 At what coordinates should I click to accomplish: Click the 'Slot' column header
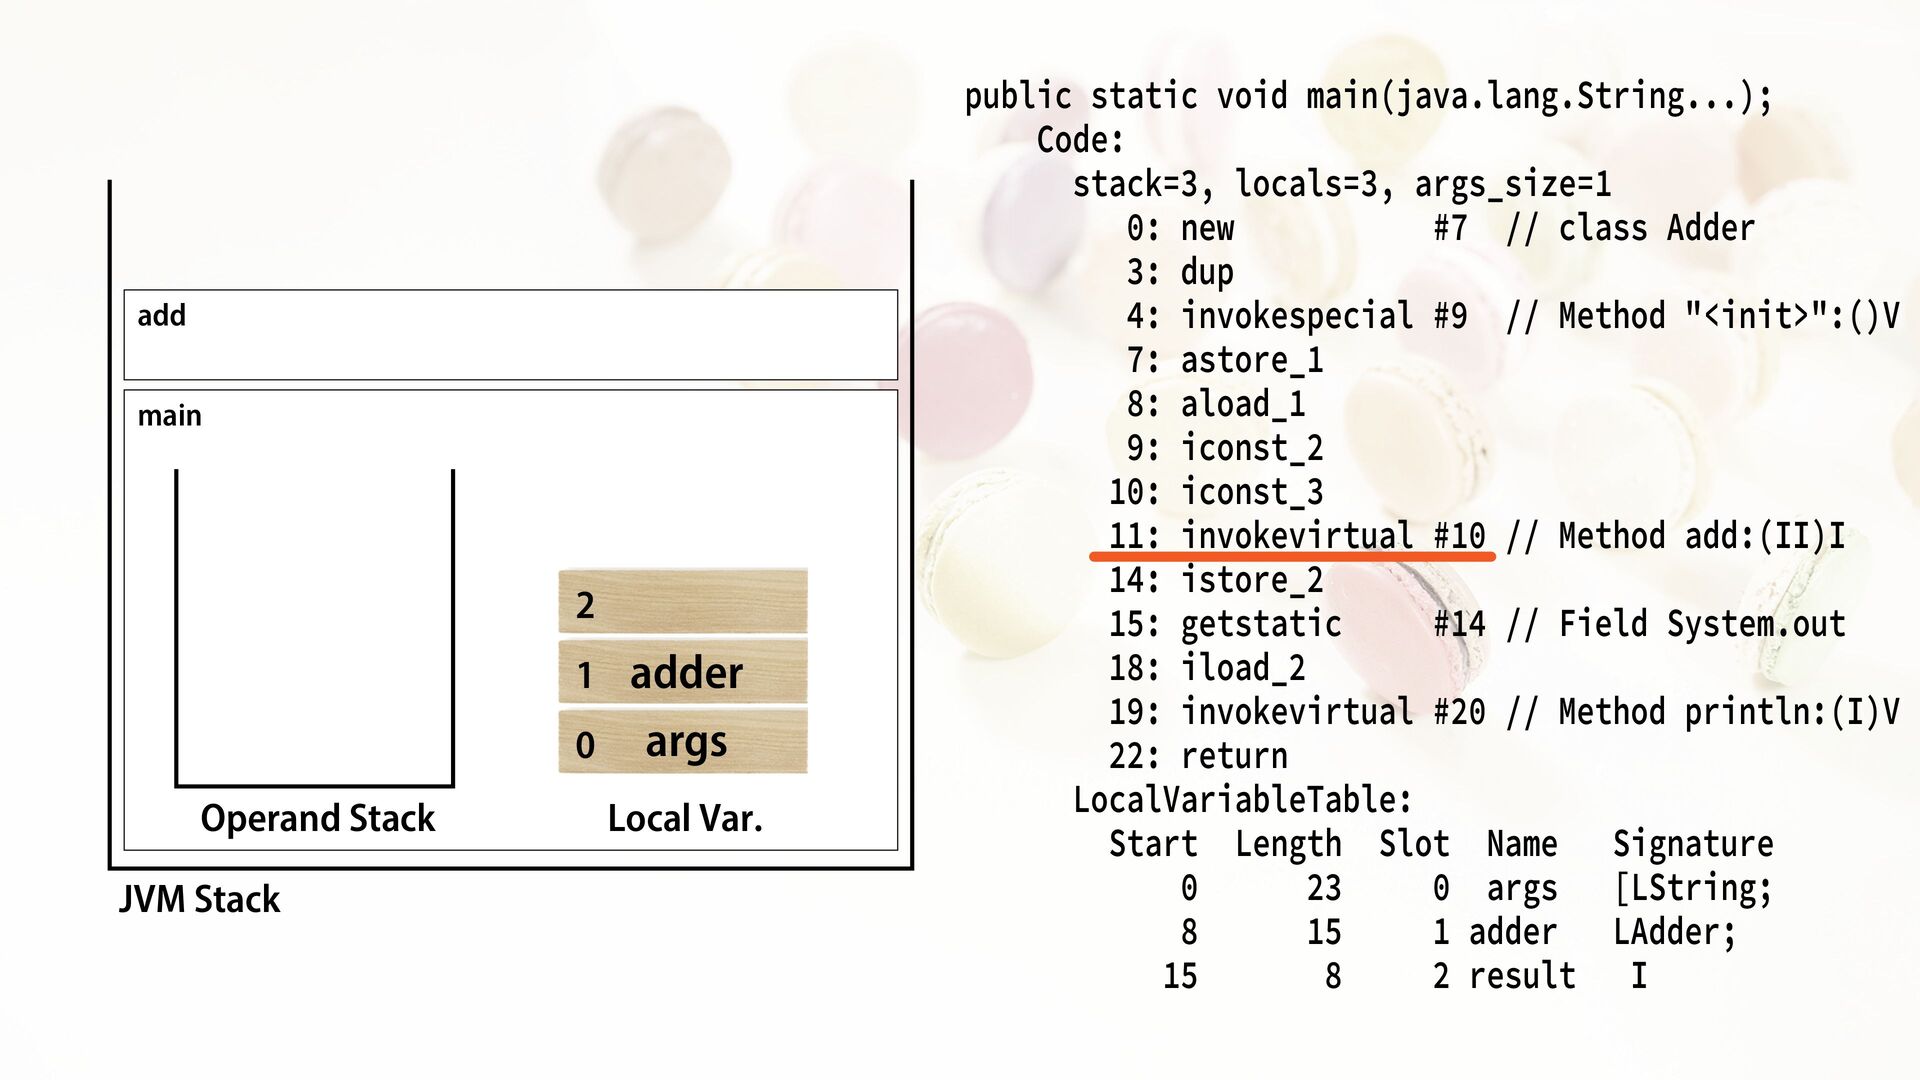pyautogui.click(x=1413, y=845)
